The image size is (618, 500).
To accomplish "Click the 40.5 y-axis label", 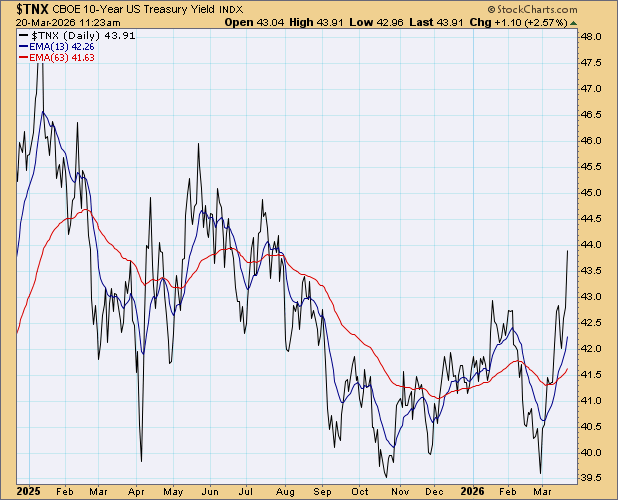I will click(x=592, y=427).
